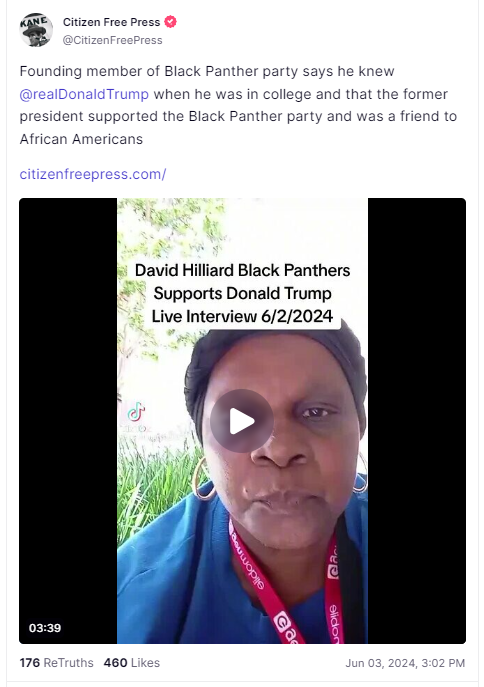Viewport: 484px width, 687px height.
Task: Click the black bar right of video
Action: point(417,421)
